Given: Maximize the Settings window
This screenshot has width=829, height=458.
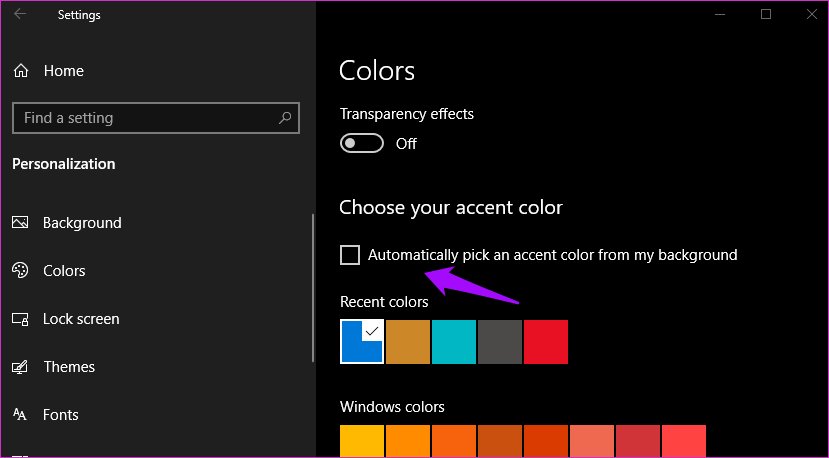Looking at the screenshot, I should click(x=766, y=14).
